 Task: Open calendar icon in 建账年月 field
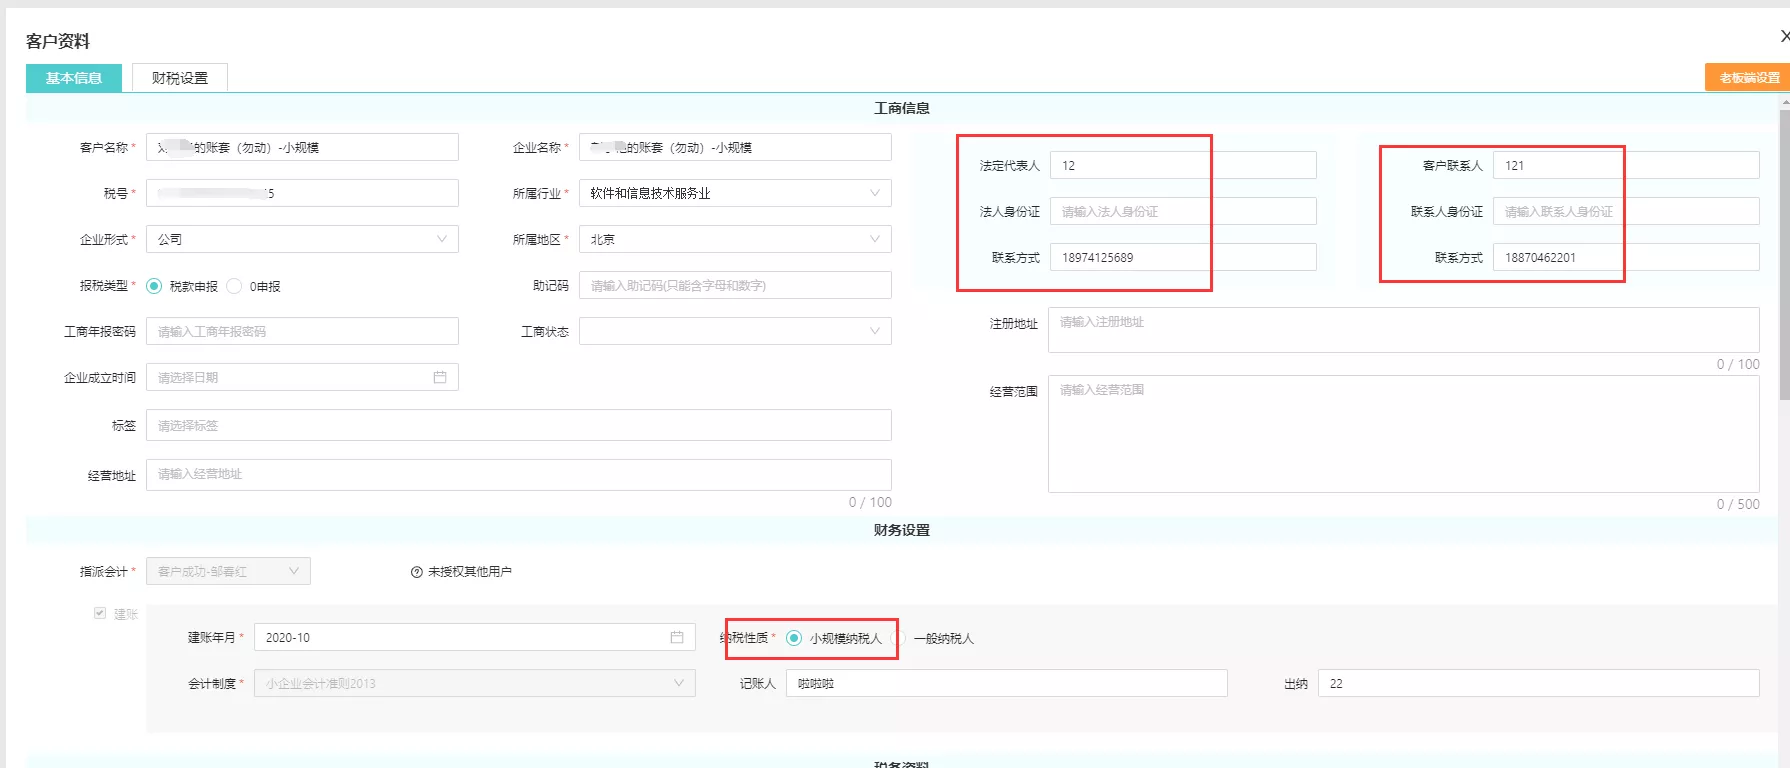[x=677, y=637]
